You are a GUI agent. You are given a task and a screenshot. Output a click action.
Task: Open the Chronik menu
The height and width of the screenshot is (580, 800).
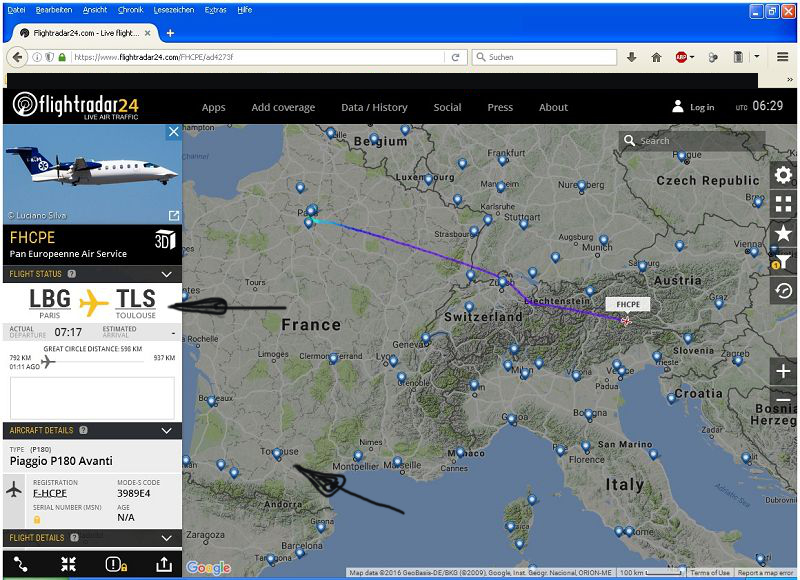coord(131,10)
